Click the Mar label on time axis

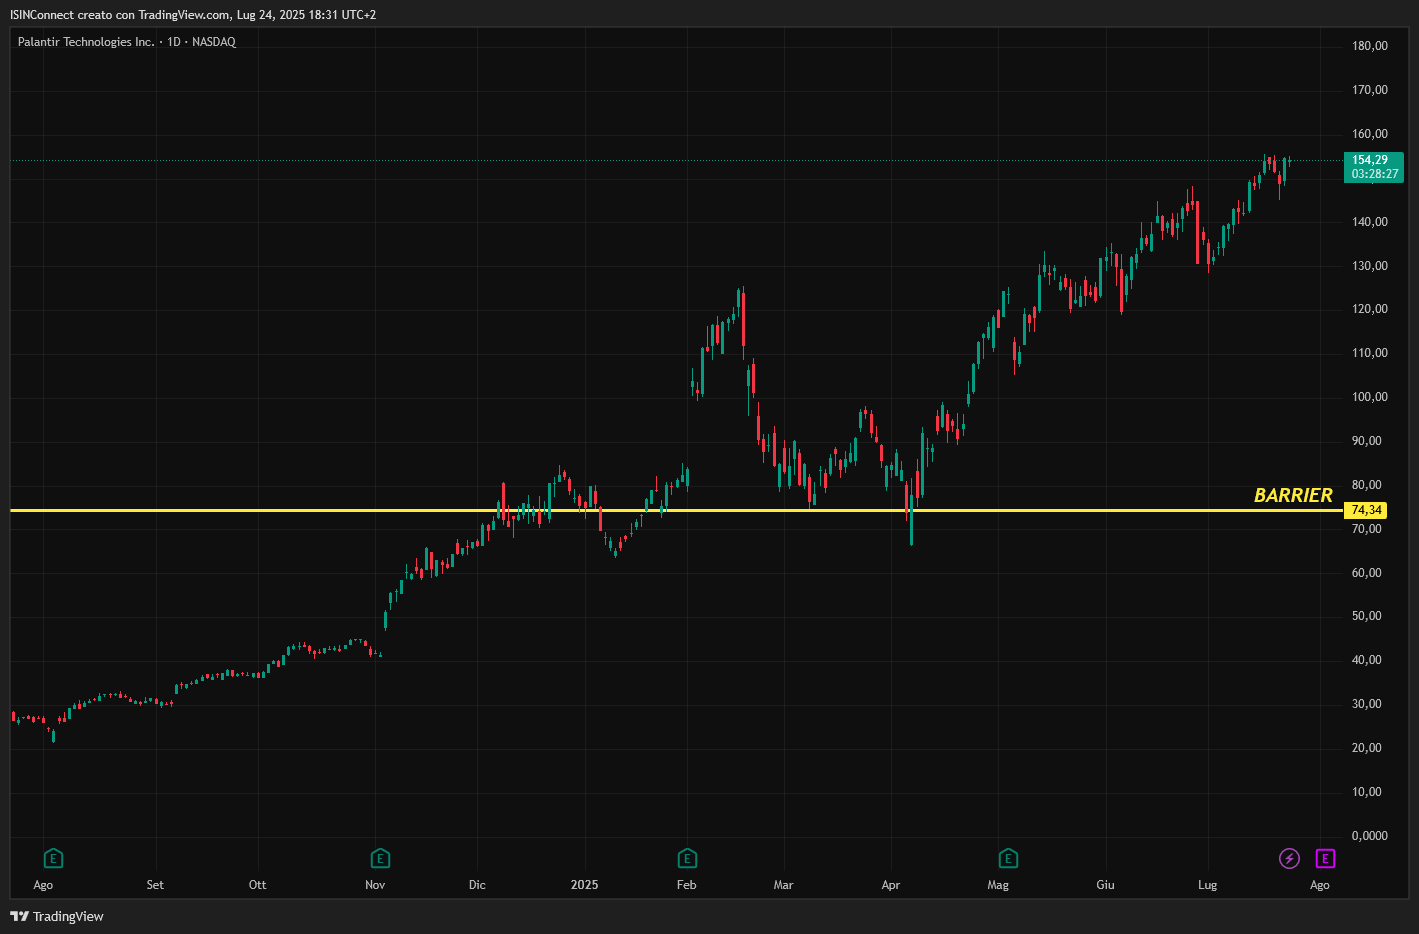click(x=783, y=885)
